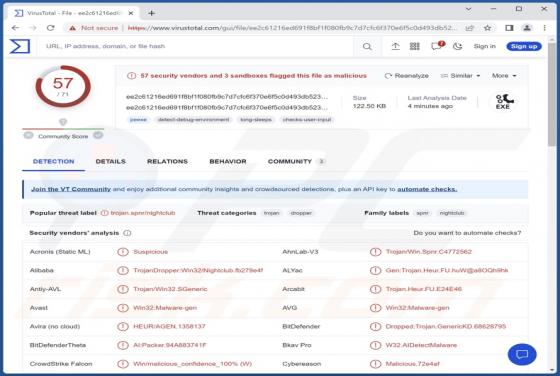Expand the More dropdown
Screen dimensions: 560x376
click(504, 76)
